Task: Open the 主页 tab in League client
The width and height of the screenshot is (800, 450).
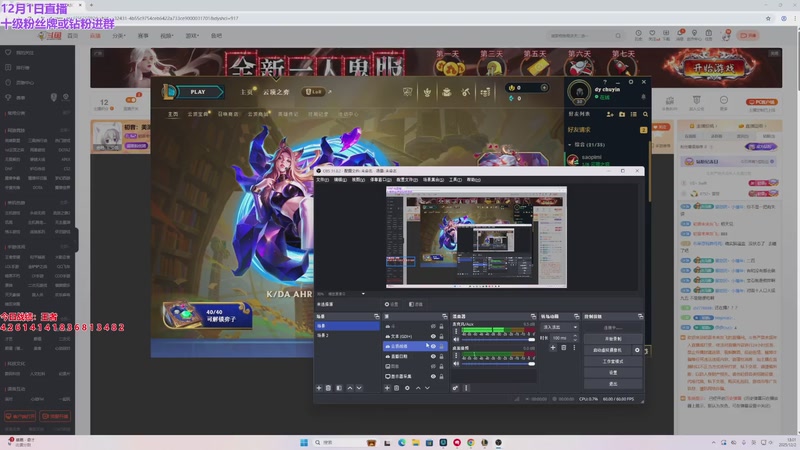Action: [x=246, y=92]
